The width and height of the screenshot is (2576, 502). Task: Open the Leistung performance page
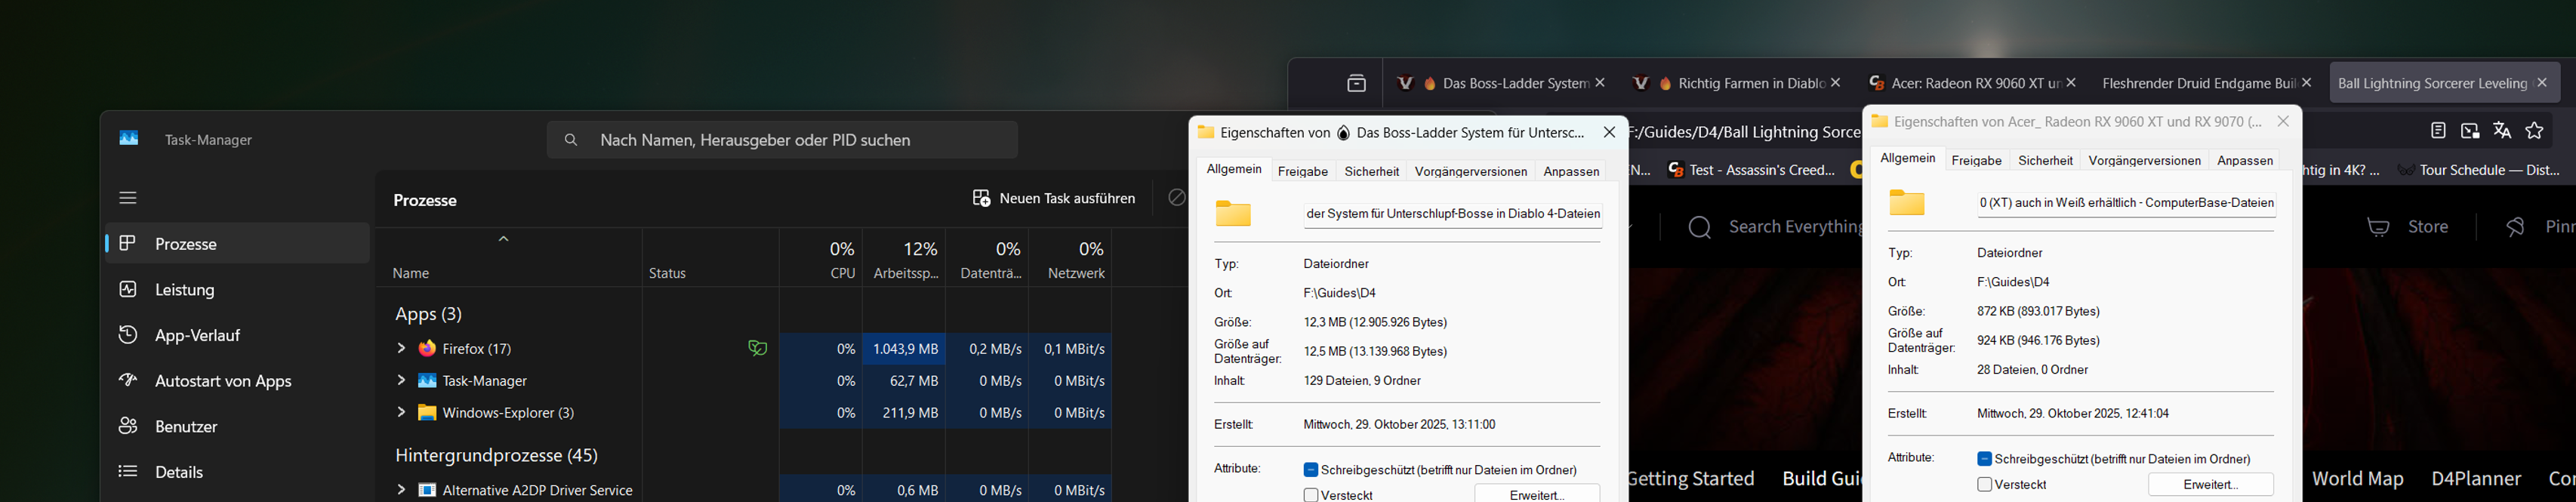point(237,289)
